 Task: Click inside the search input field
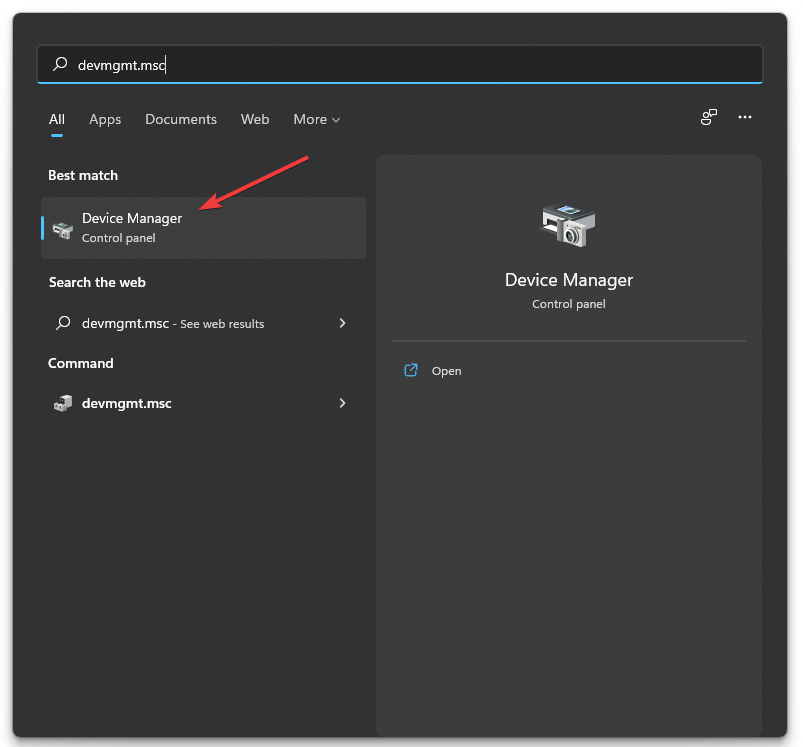point(300,63)
